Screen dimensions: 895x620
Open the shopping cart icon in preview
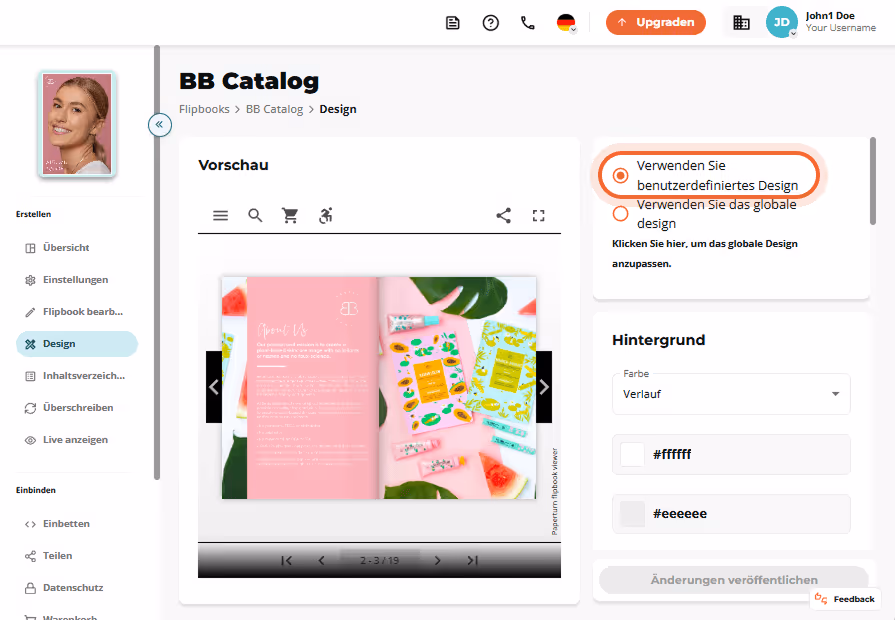[x=290, y=215]
